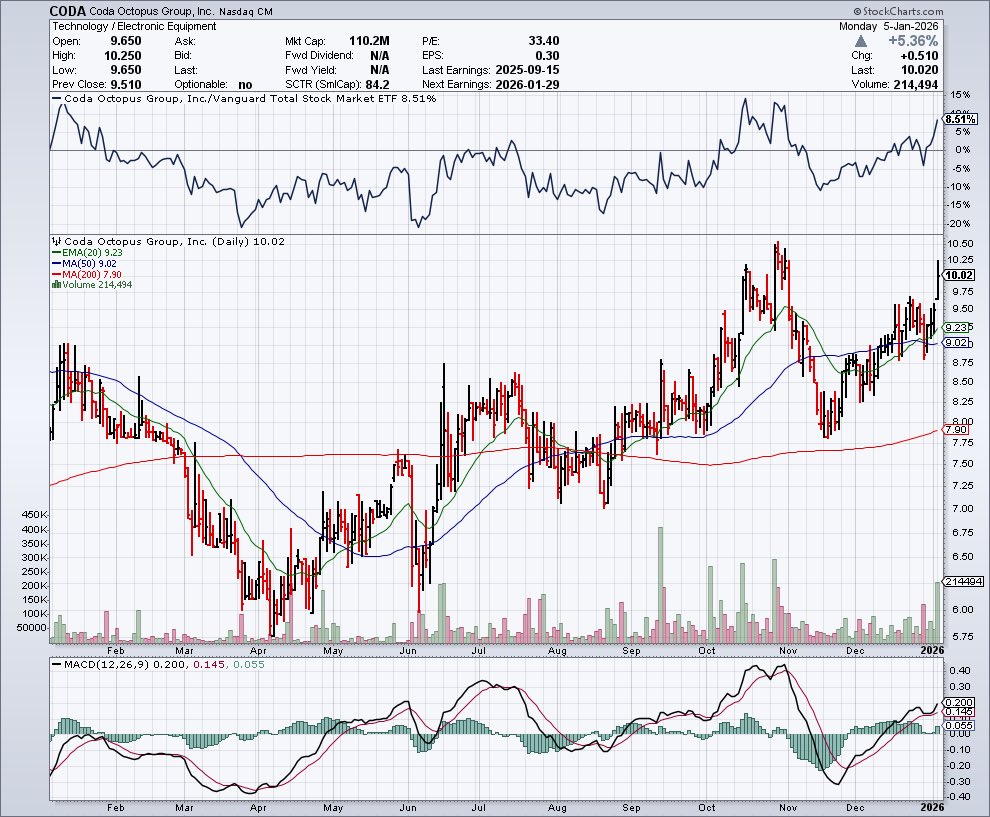Click the latest volume bar at right edge

point(938,612)
